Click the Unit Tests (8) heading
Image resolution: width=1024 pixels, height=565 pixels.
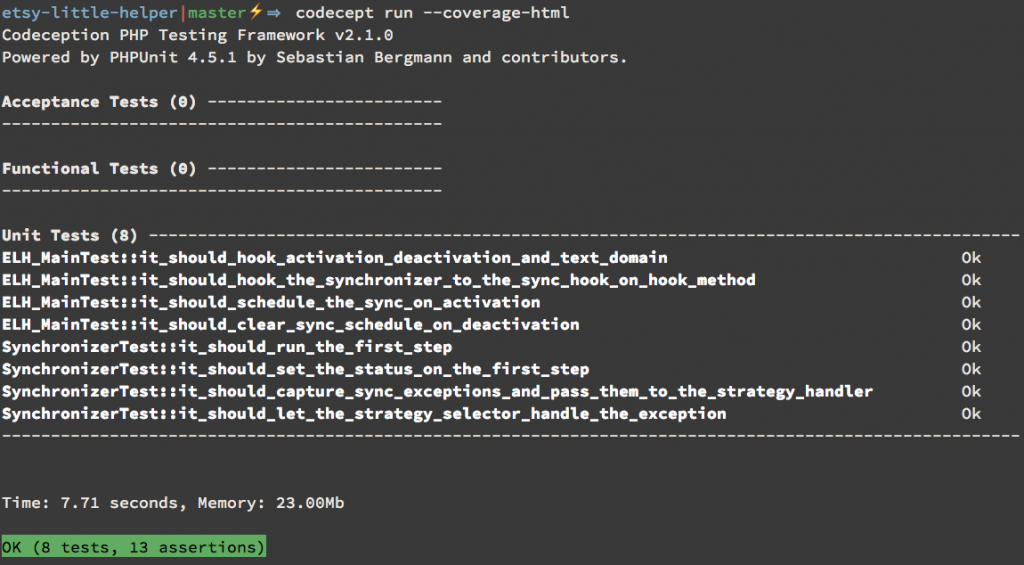pos(69,235)
